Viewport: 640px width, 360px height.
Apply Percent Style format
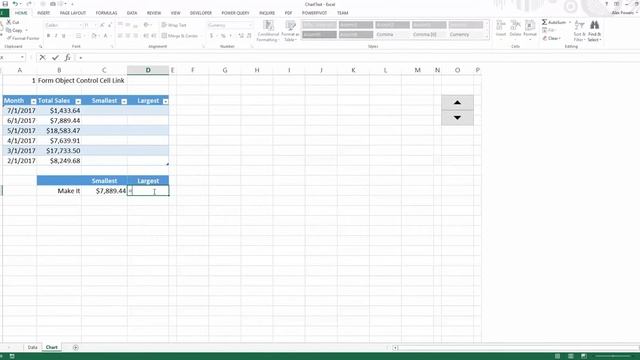(223, 36)
